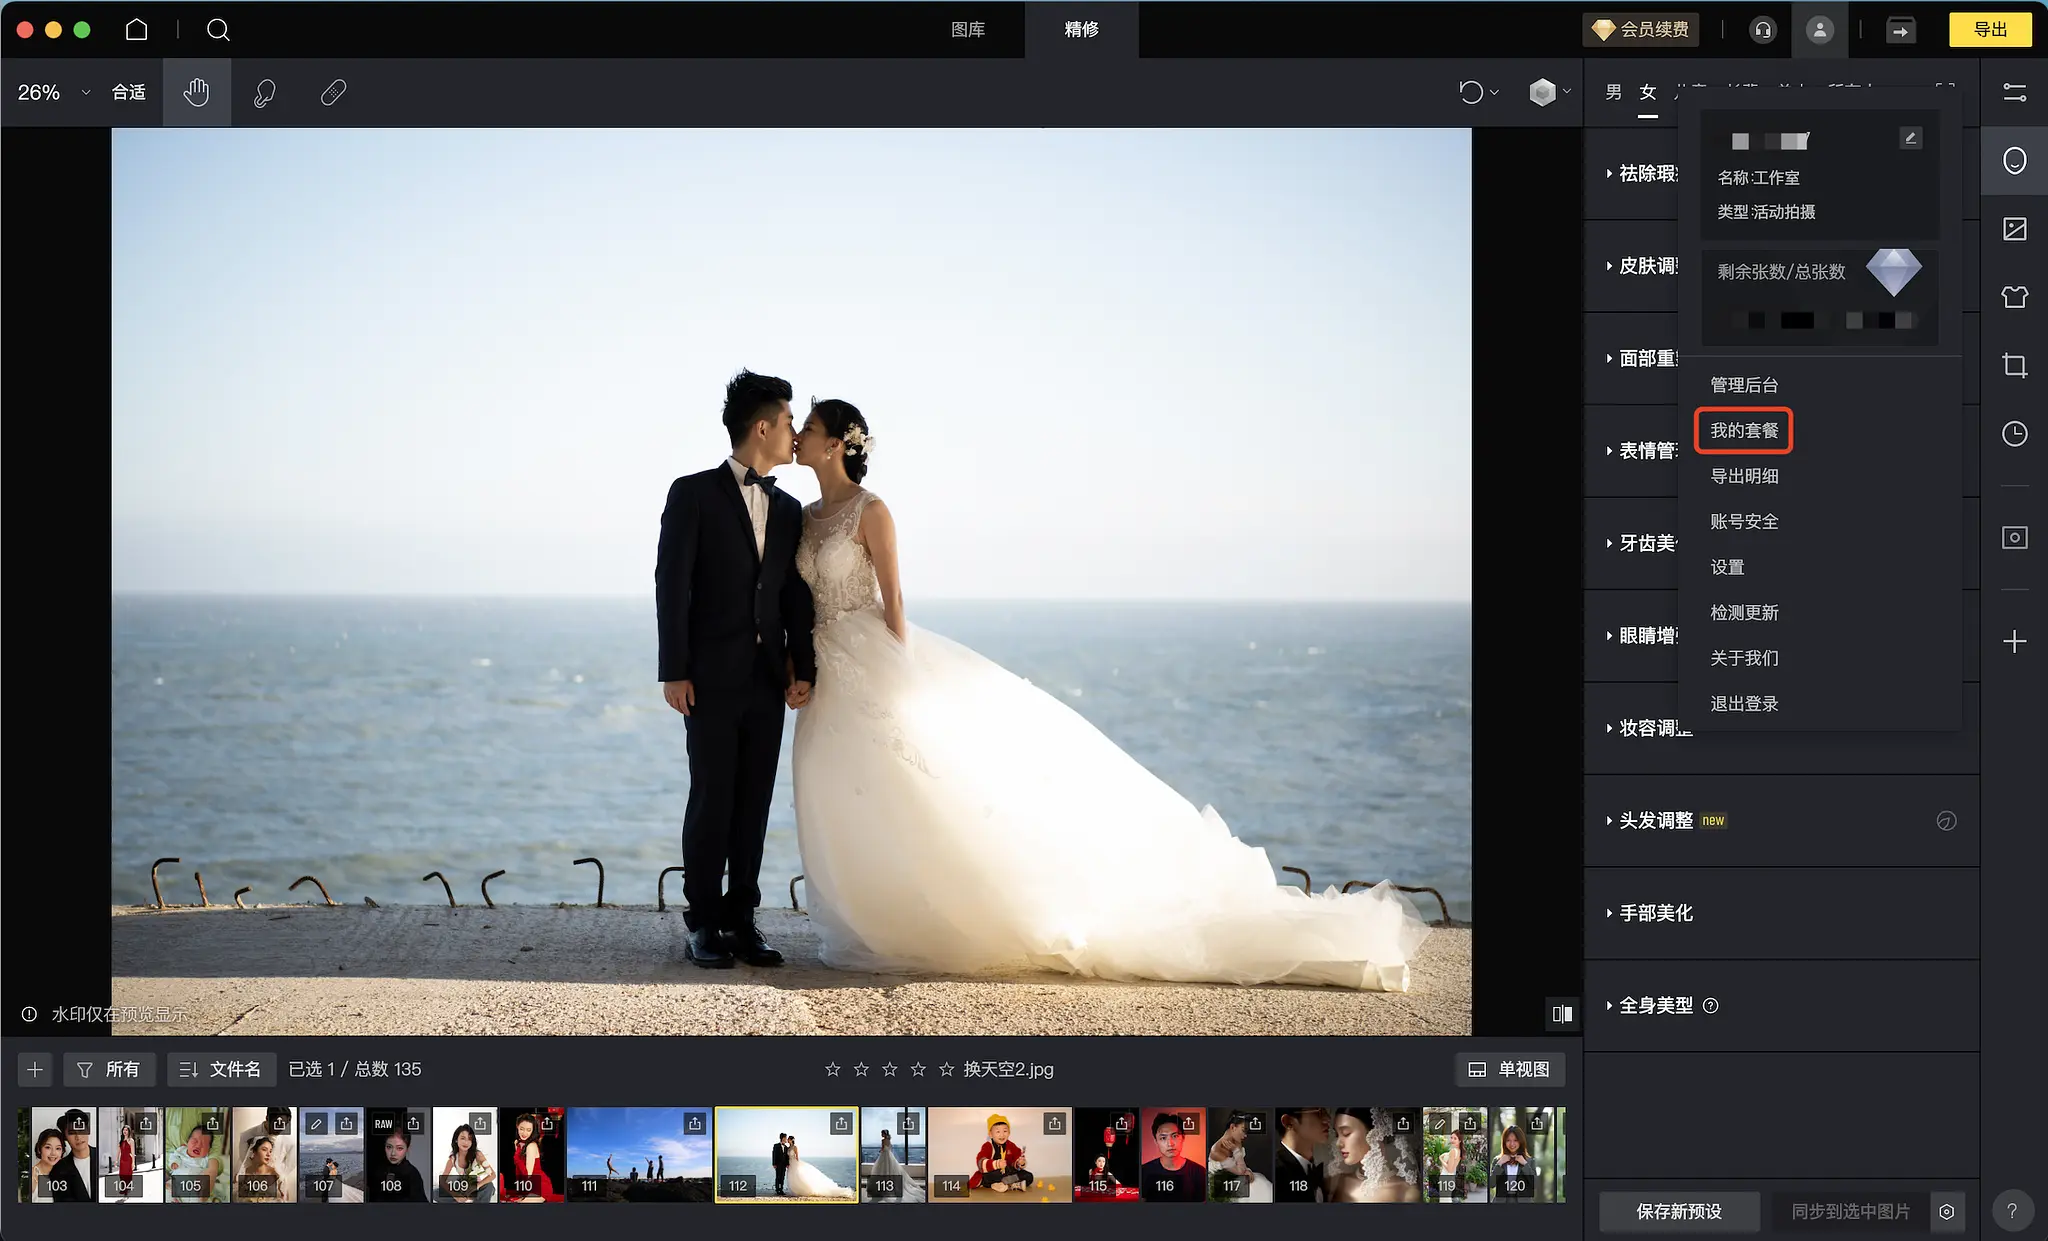Switch to the 图库 tab
2048x1241 pixels.
coord(967,30)
